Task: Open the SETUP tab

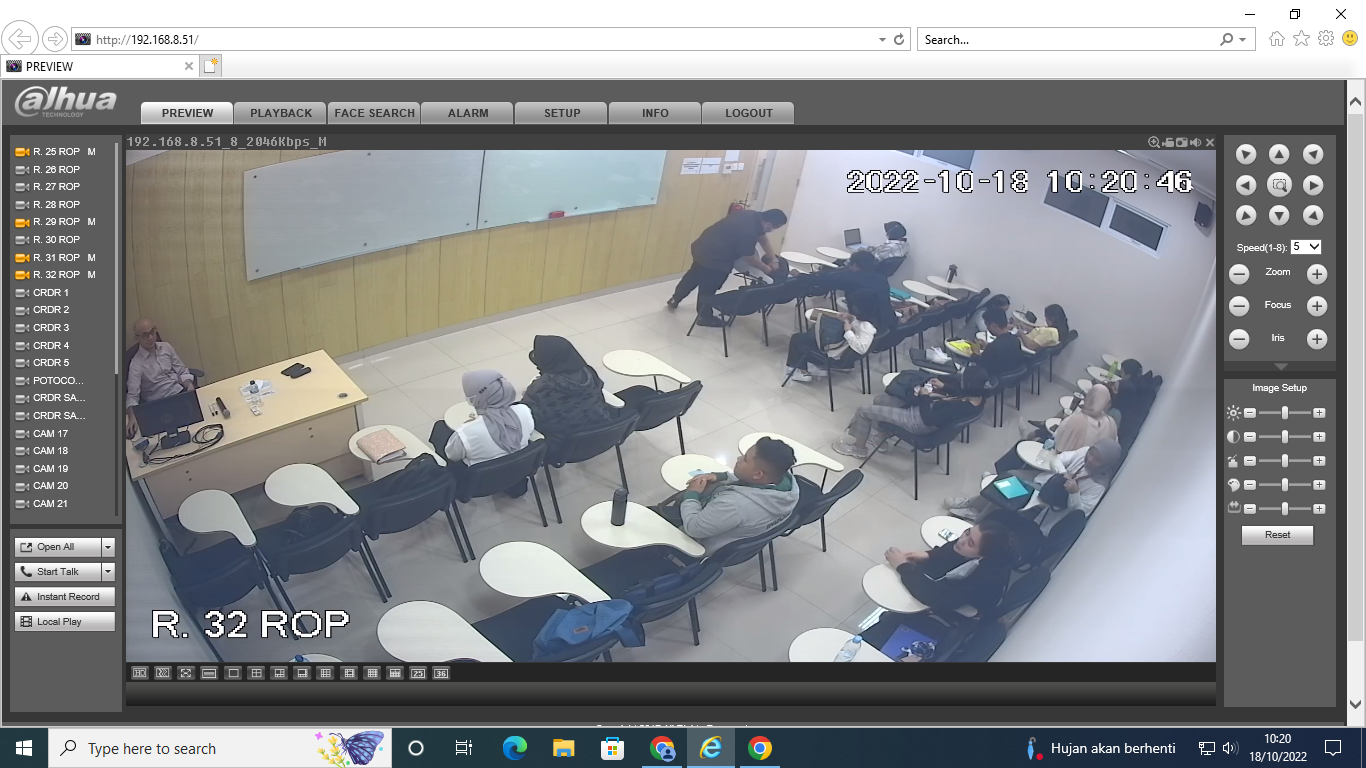Action: pyautogui.click(x=562, y=113)
